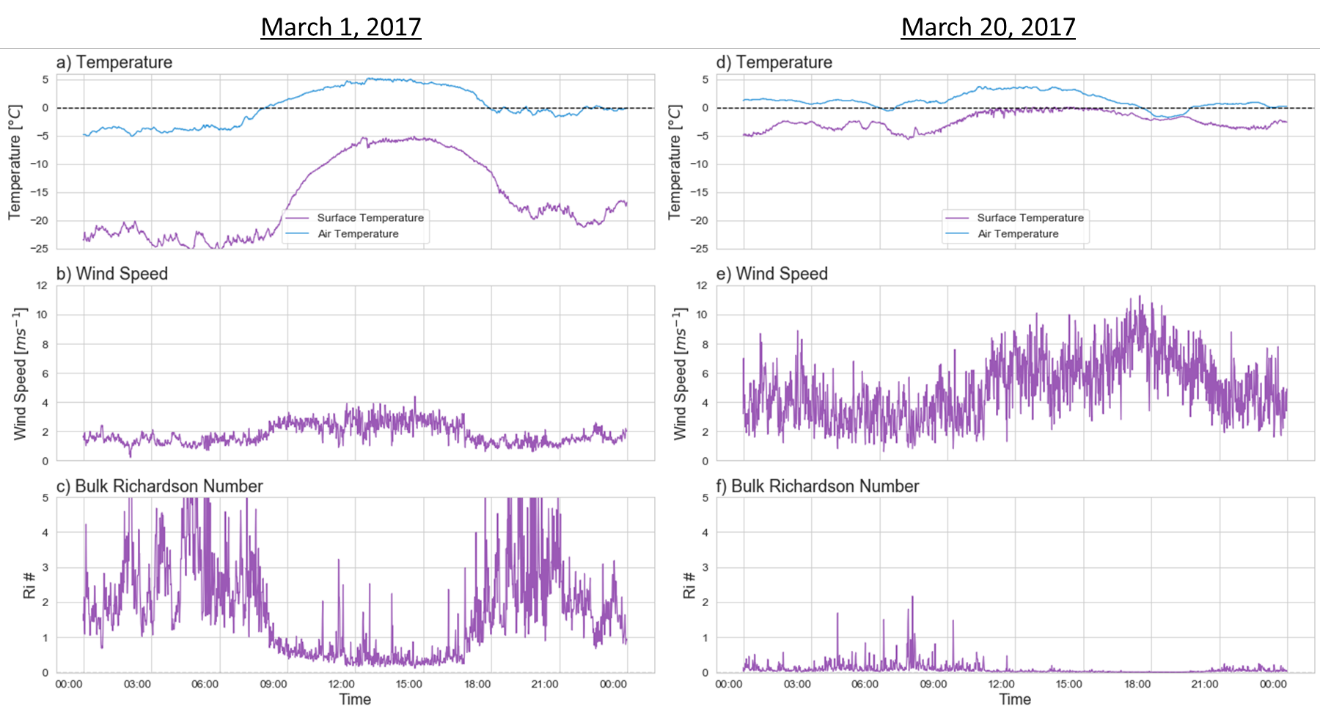The width and height of the screenshot is (1320, 714).
Task: Select the 'a) Temperature' panel title
Action: [x=114, y=62]
